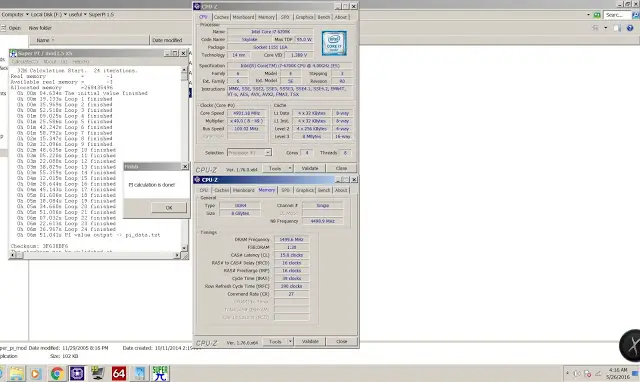640x382 pixels.
Task: Click Super PI log vertical scrollbar
Action: click(184, 159)
